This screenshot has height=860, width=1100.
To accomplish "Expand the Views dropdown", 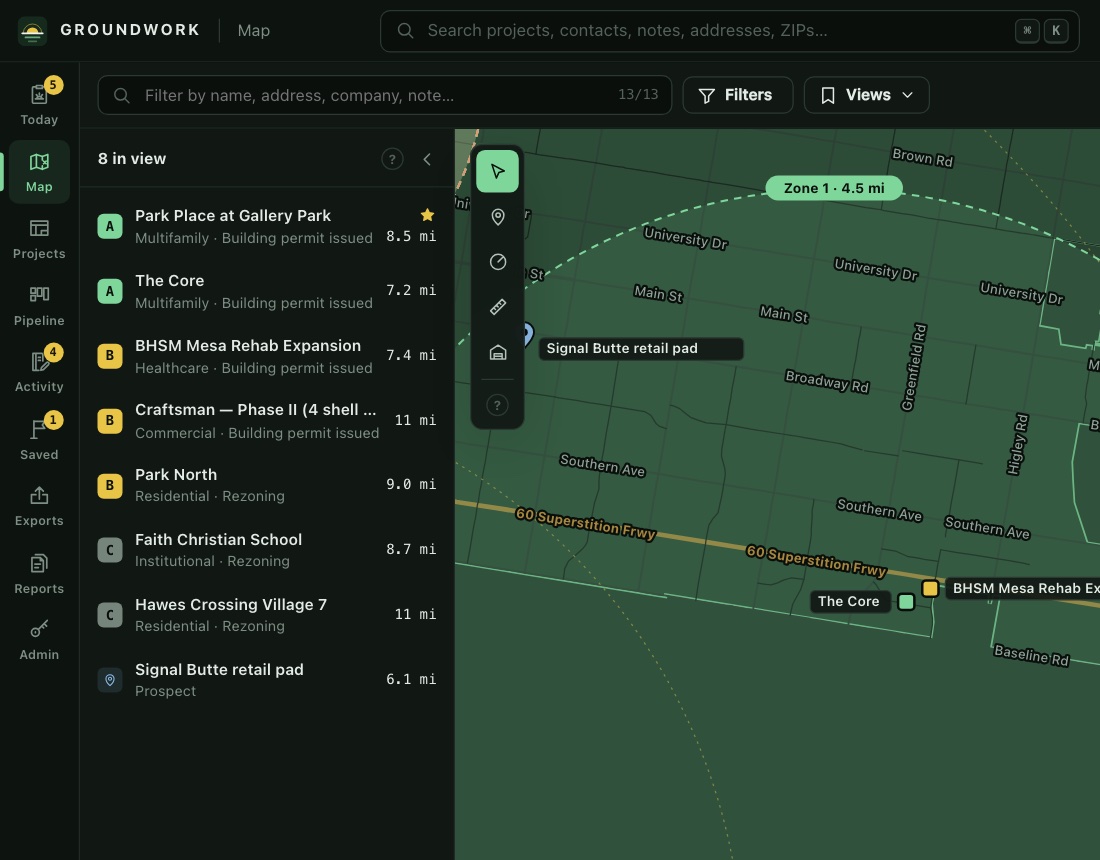I will [x=866, y=95].
